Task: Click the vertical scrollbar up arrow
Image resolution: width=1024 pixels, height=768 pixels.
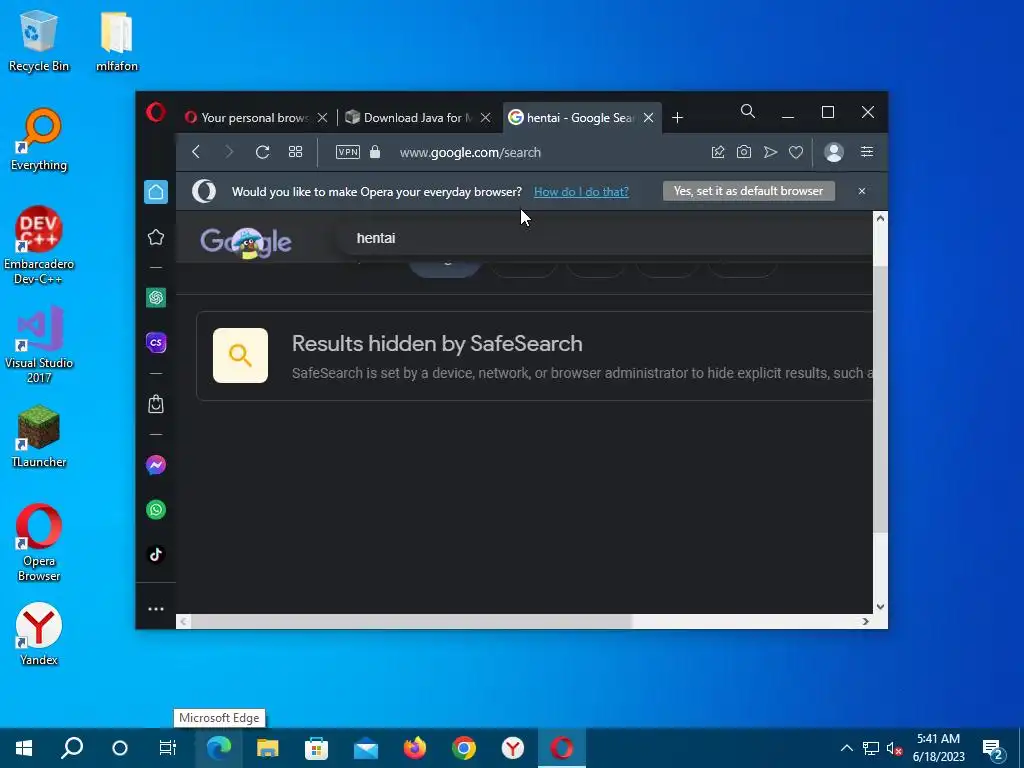Action: (x=880, y=219)
